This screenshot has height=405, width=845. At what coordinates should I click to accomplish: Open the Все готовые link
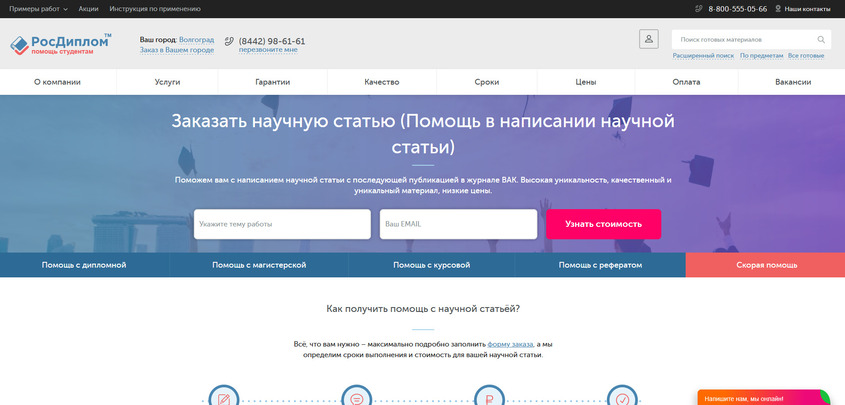point(806,55)
